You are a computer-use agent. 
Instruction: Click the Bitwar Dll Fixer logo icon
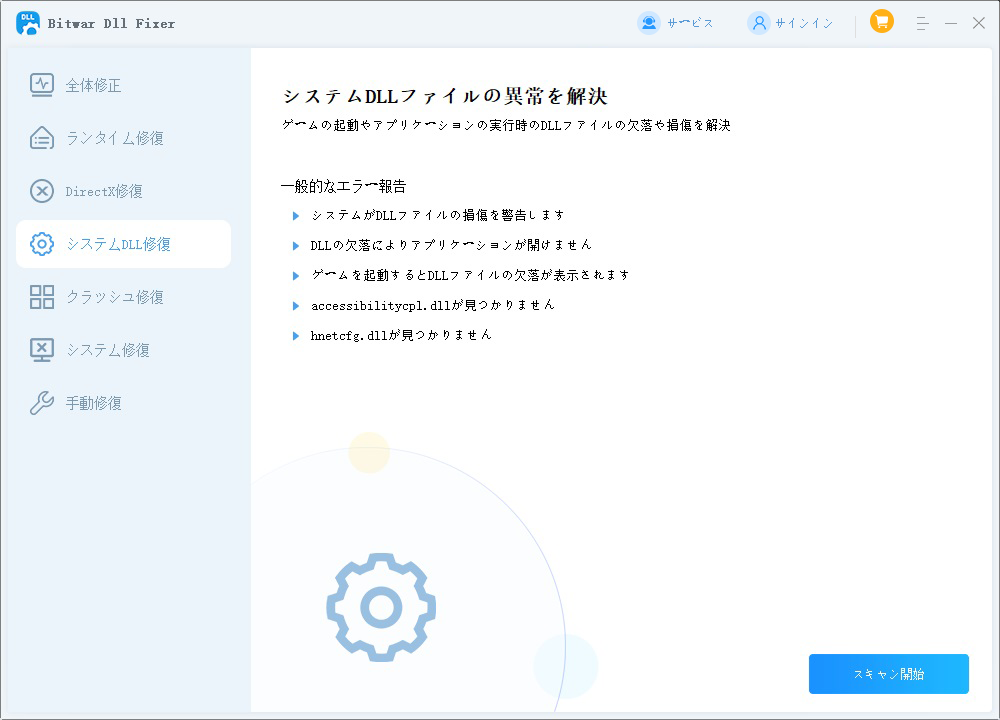click(x=28, y=23)
